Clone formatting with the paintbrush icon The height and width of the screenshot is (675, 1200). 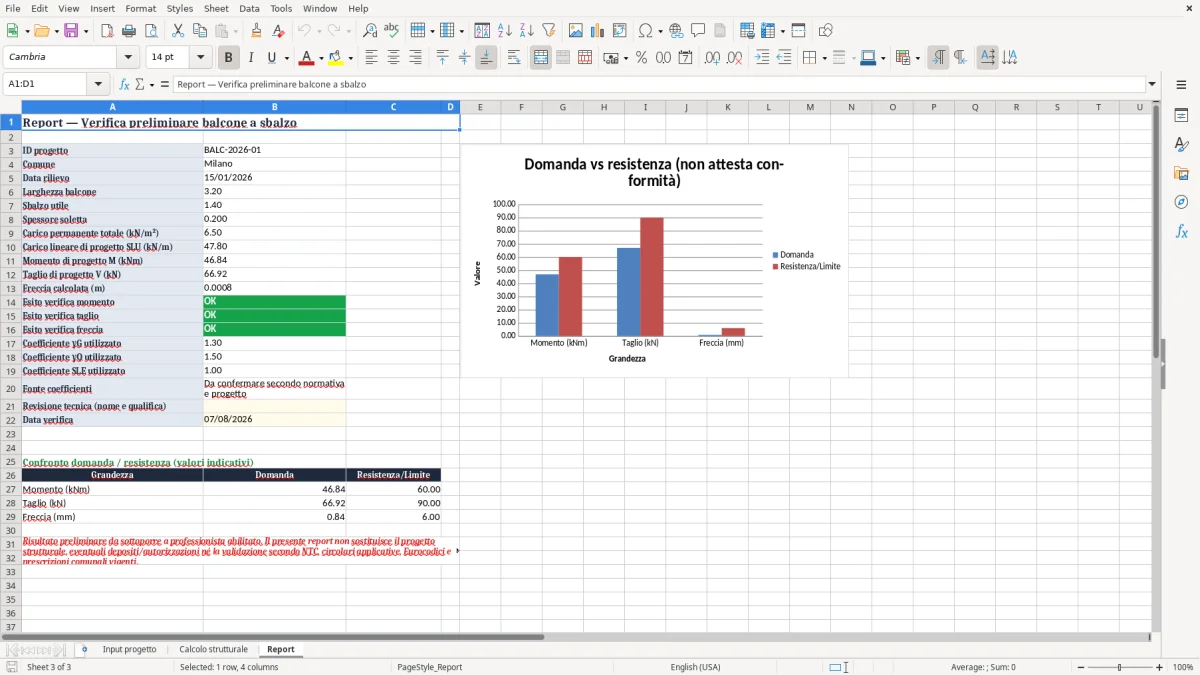pyautogui.click(x=256, y=31)
